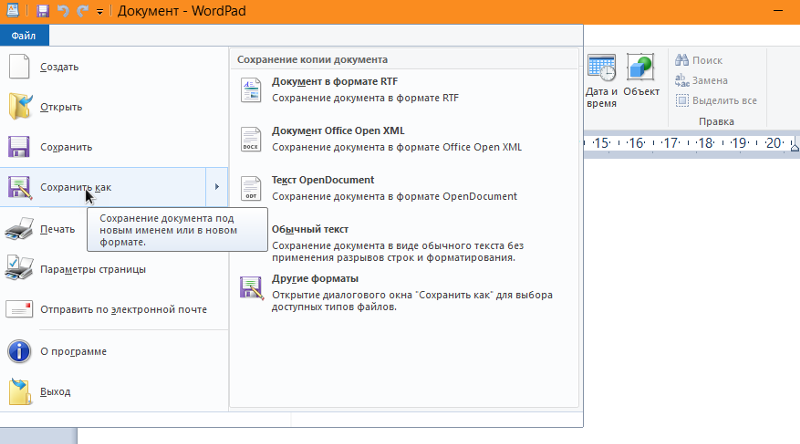
Task: Click the Другие форматы floppy icon
Action: click(x=252, y=287)
